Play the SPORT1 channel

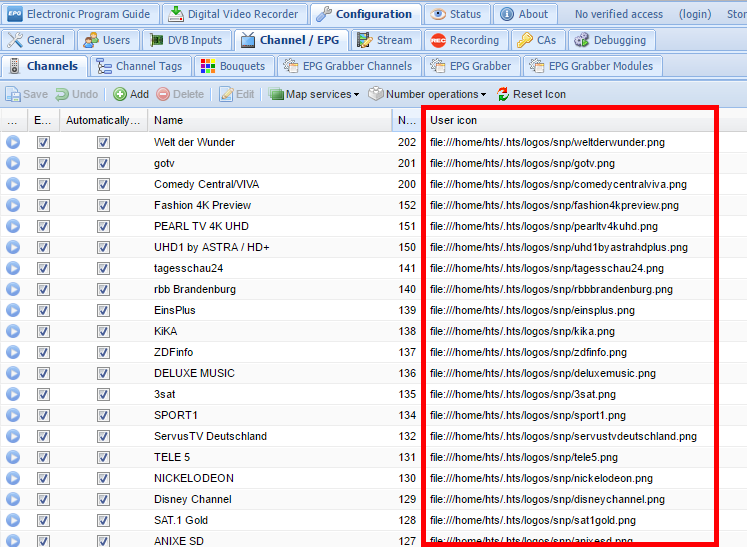coord(13,415)
